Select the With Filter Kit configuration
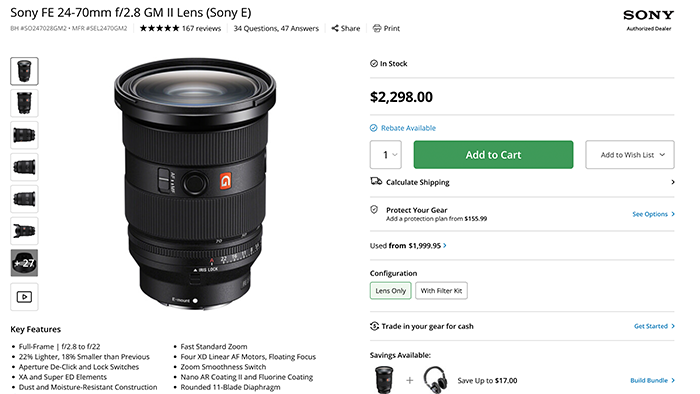 pyautogui.click(x=441, y=290)
